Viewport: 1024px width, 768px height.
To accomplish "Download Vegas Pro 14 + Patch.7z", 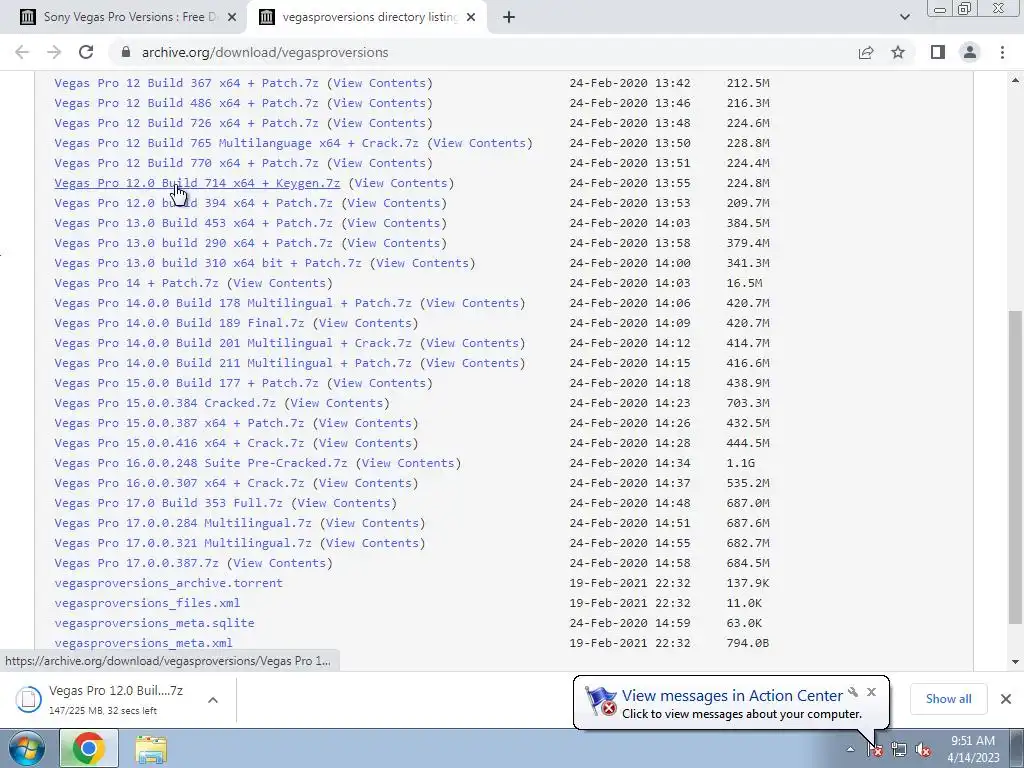I will (x=136, y=283).
